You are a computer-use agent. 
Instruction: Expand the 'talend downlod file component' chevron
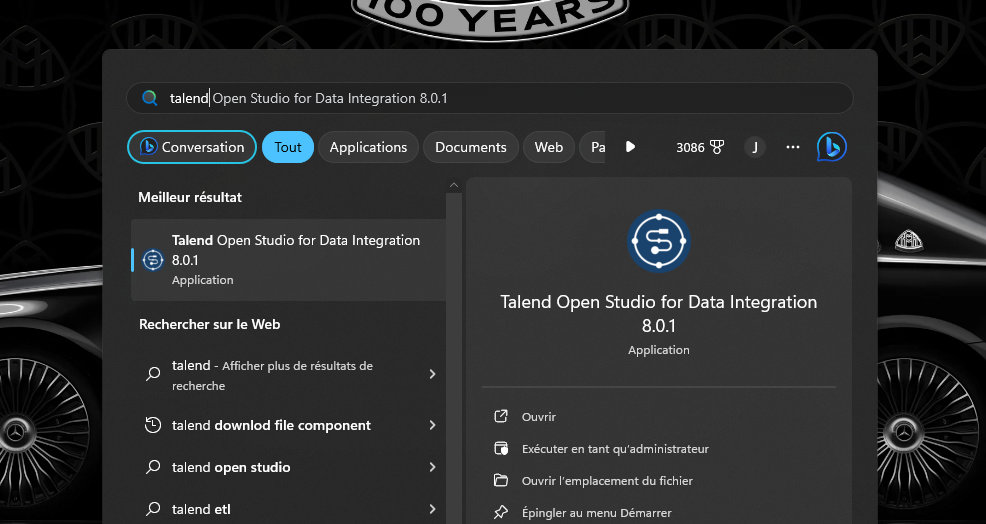pyautogui.click(x=432, y=425)
